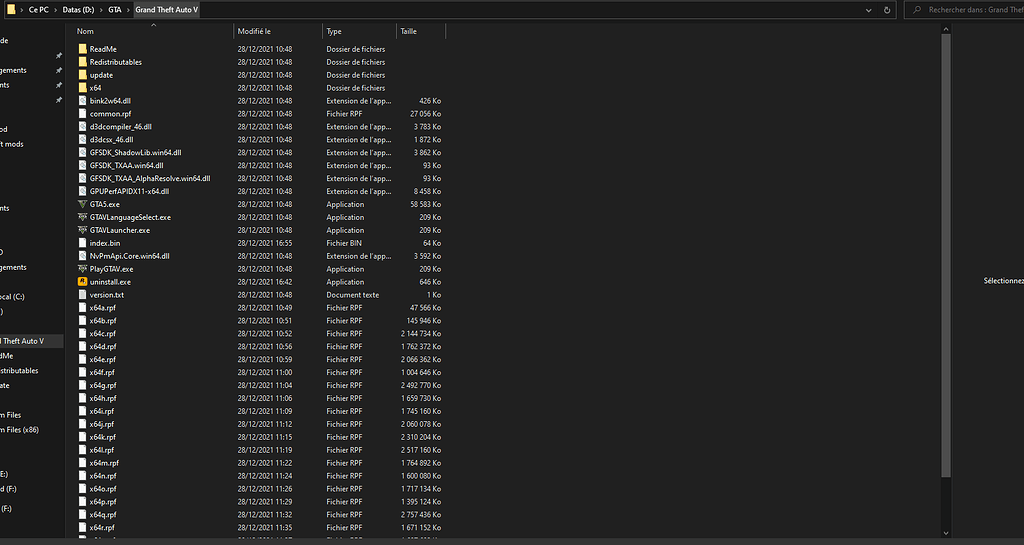Select the GTAVLauncher.exe icon
This screenshot has width=1024, height=545.
[82, 230]
